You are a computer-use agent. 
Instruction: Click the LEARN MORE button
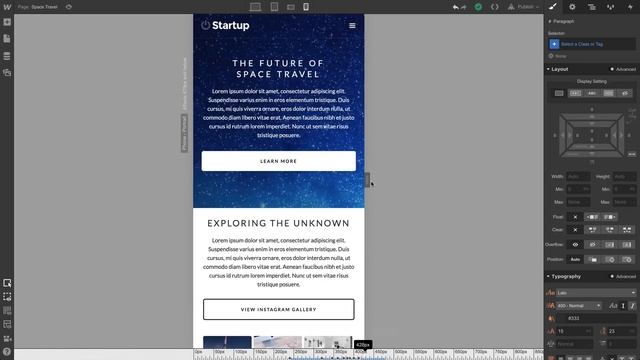pos(278,161)
